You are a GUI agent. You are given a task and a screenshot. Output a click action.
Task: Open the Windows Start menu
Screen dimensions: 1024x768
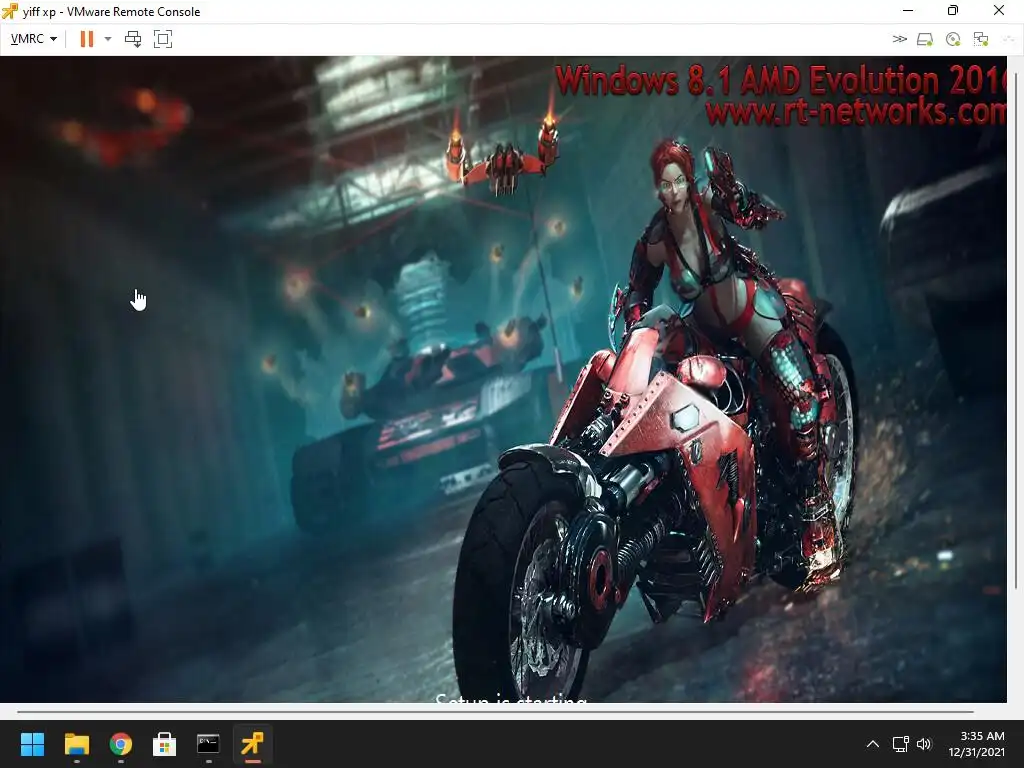point(32,744)
